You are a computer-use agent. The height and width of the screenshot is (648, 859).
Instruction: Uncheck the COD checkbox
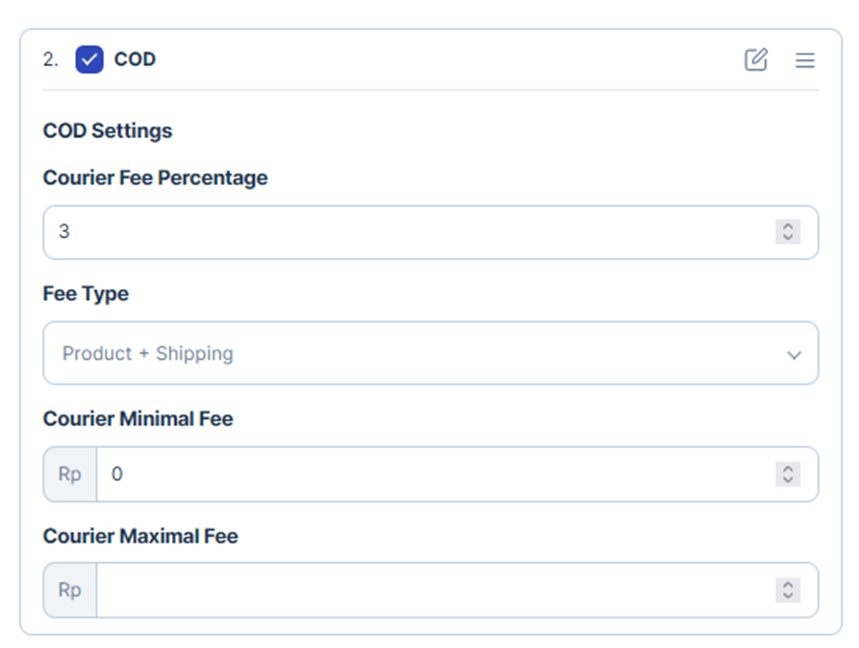point(89,59)
